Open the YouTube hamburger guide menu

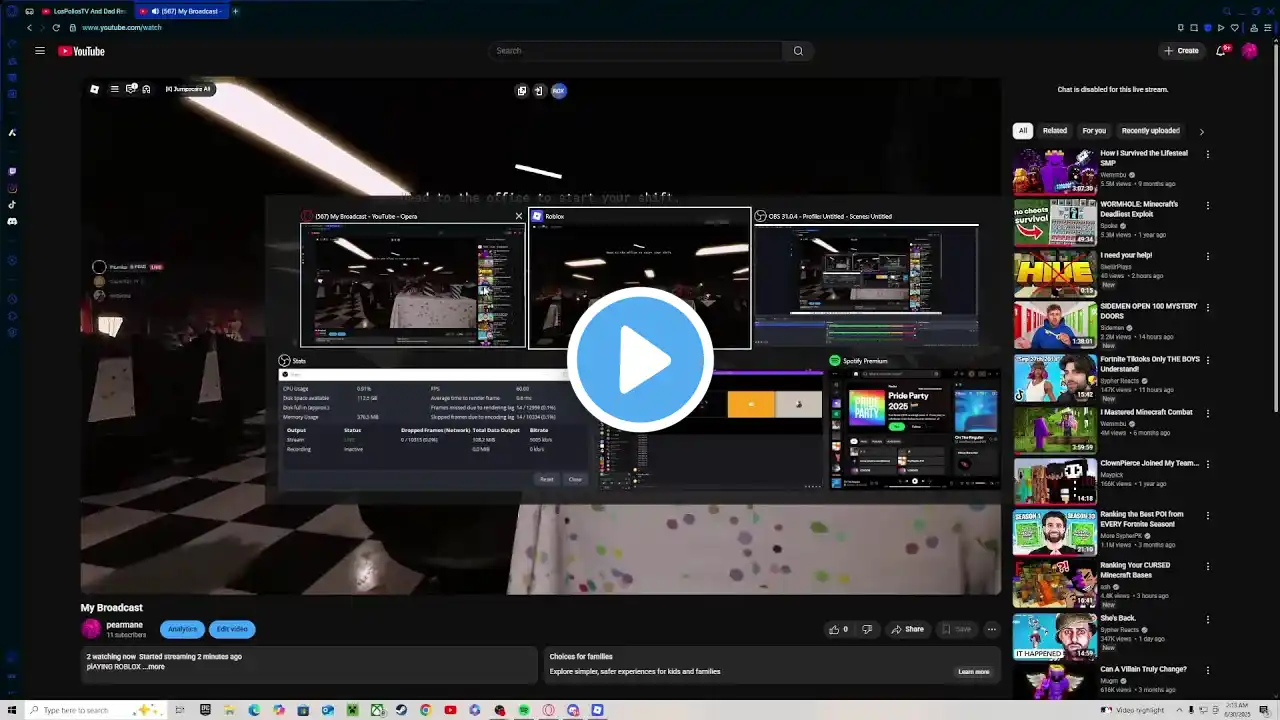[x=40, y=51]
